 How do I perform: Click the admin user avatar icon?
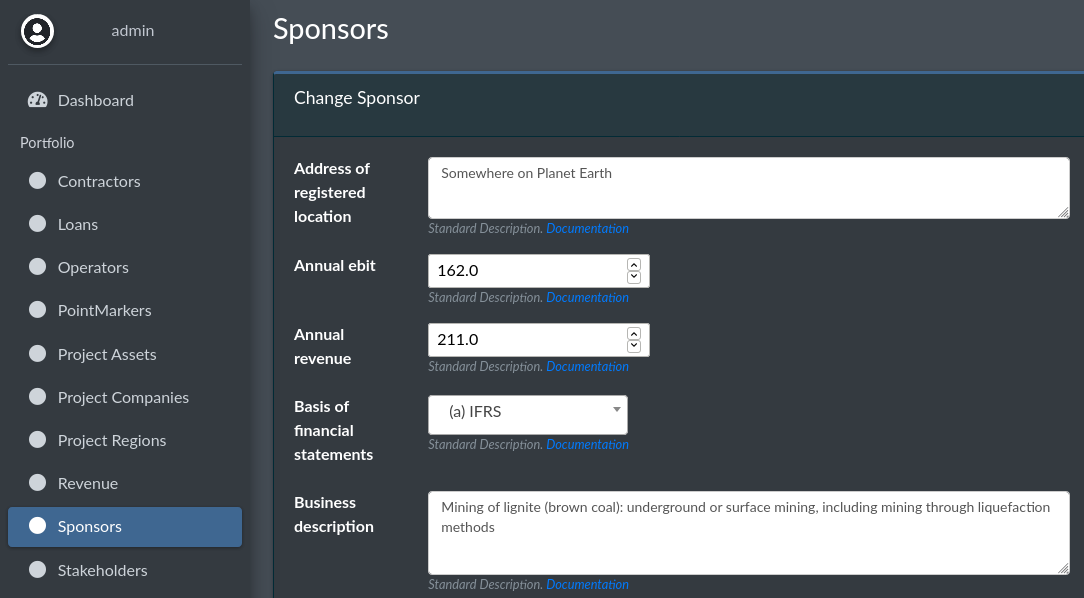point(38,31)
